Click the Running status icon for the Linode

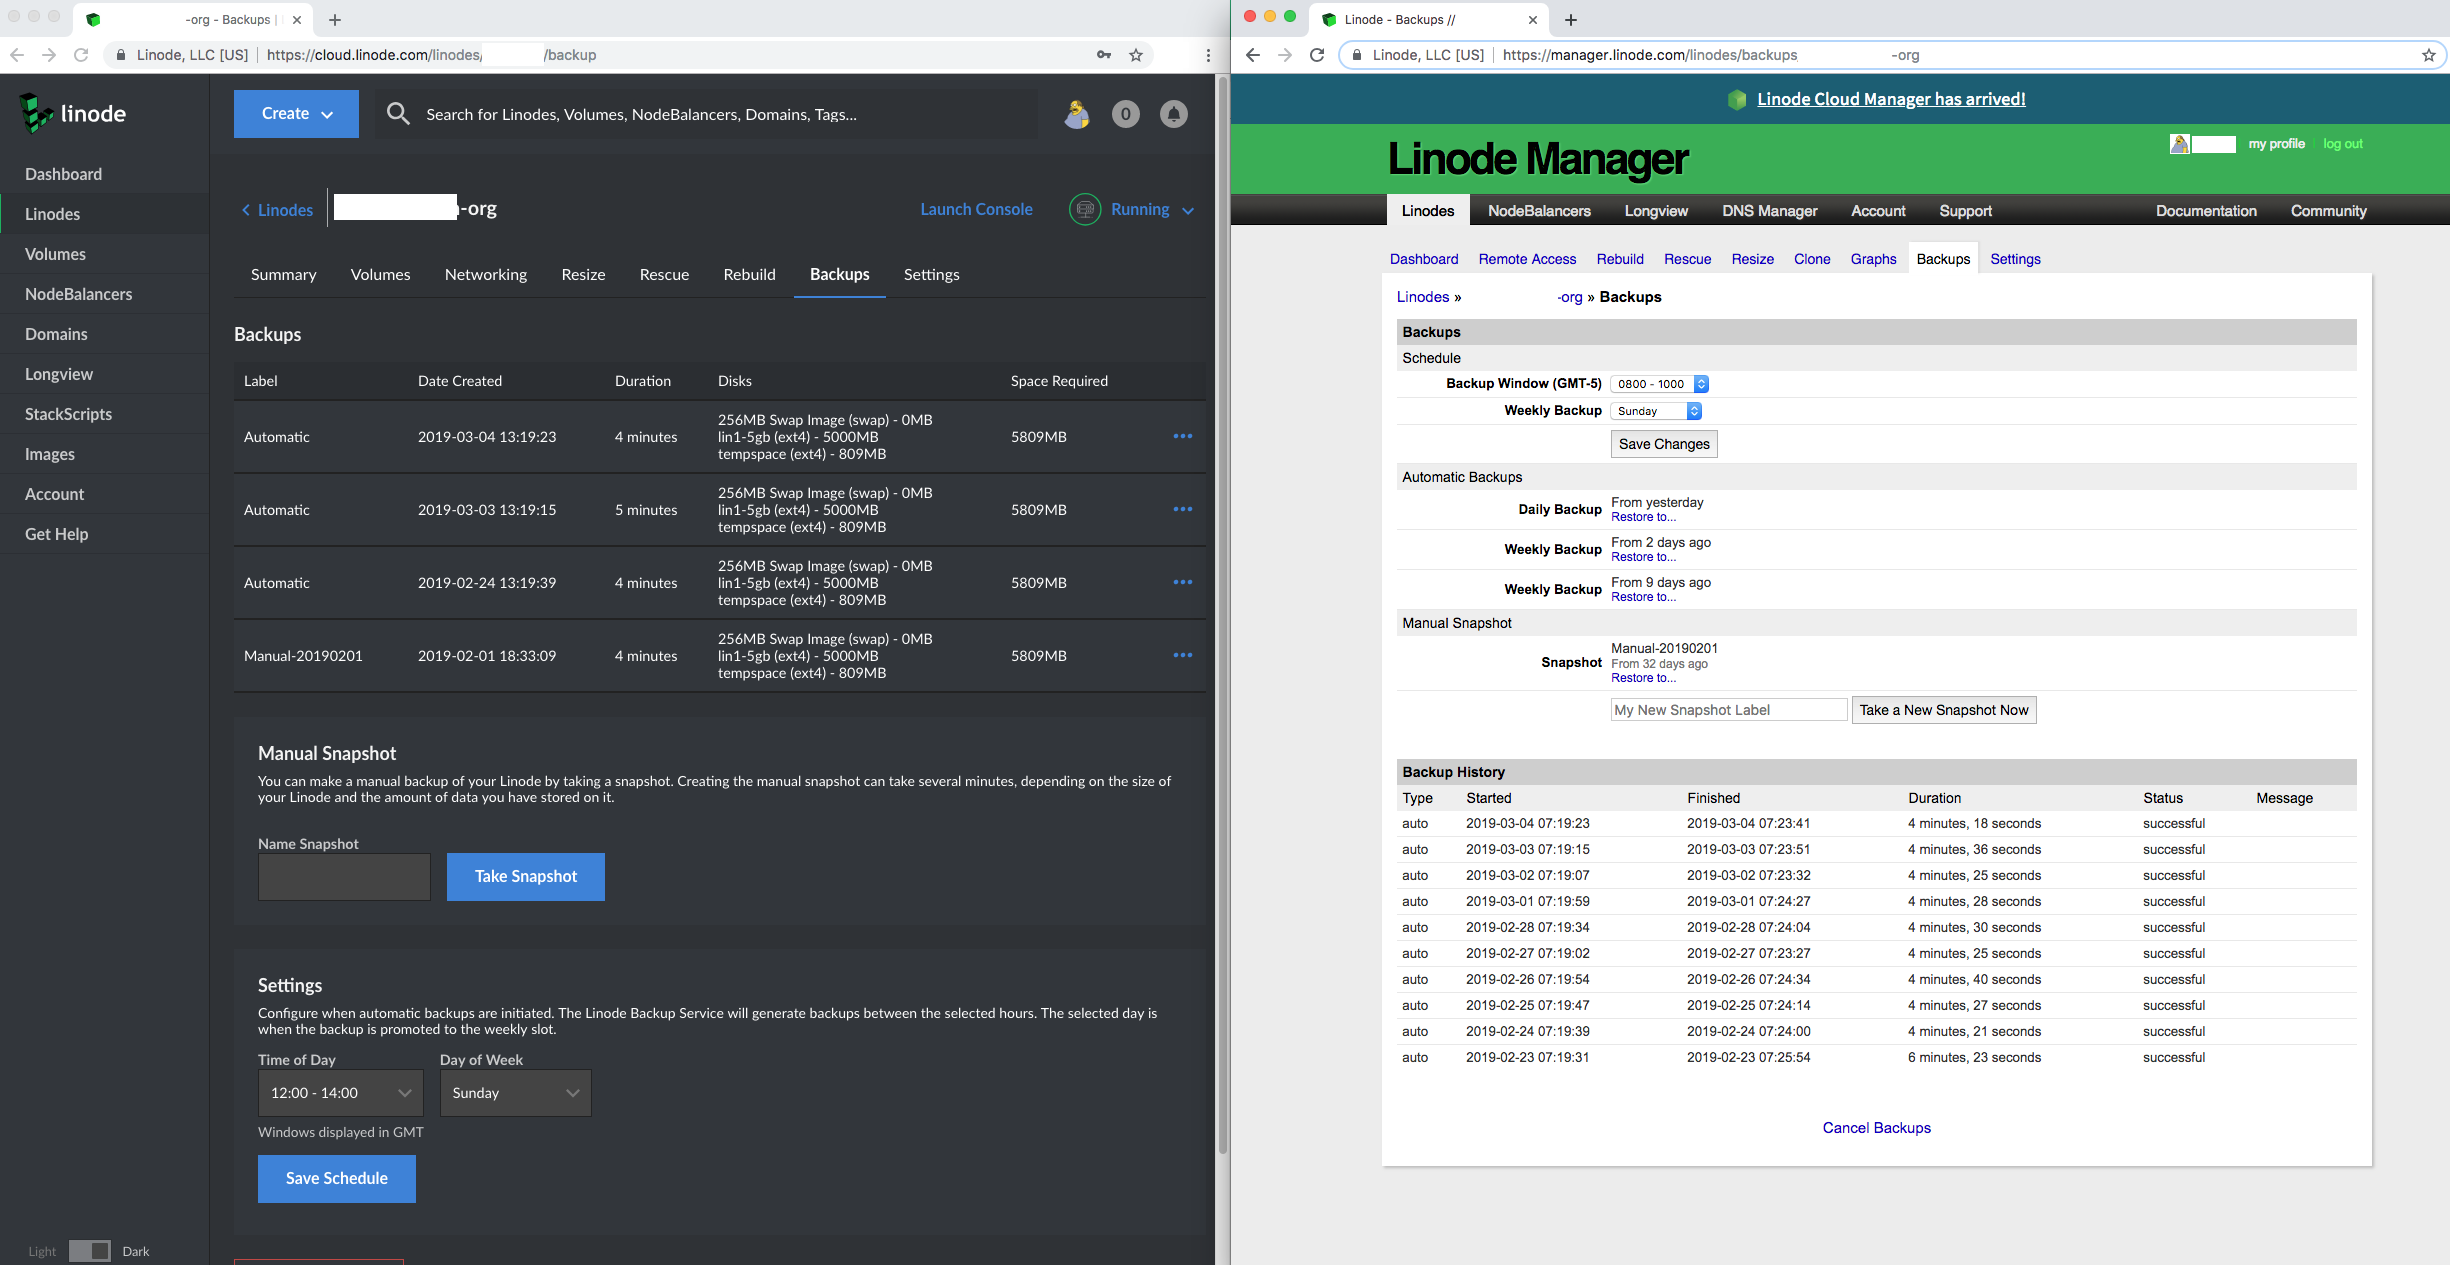point(1085,209)
